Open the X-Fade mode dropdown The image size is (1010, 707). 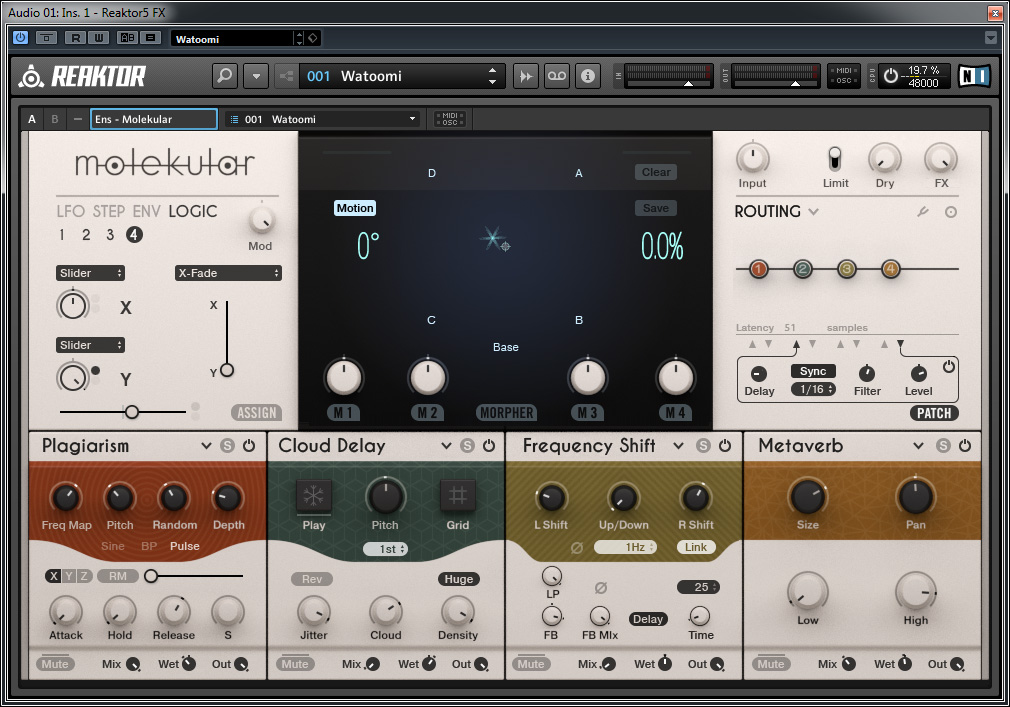pos(228,273)
